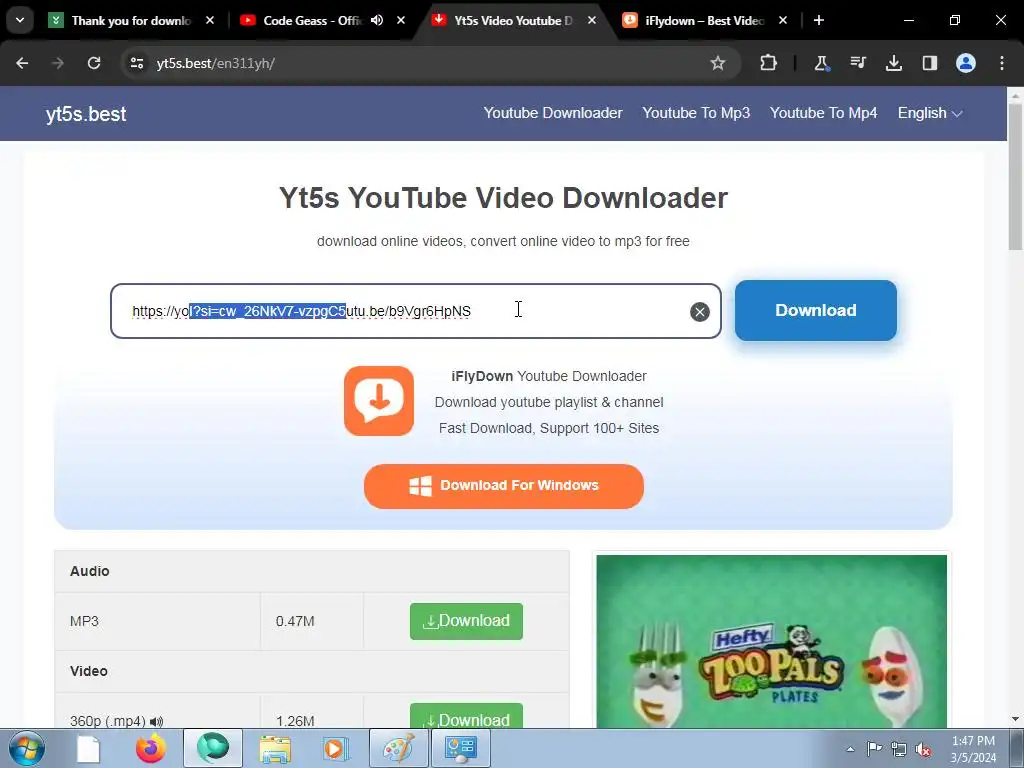The image size is (1024, 768).
Task: Click the MP3 size '0.47M' cell
Action: [295, 621]
